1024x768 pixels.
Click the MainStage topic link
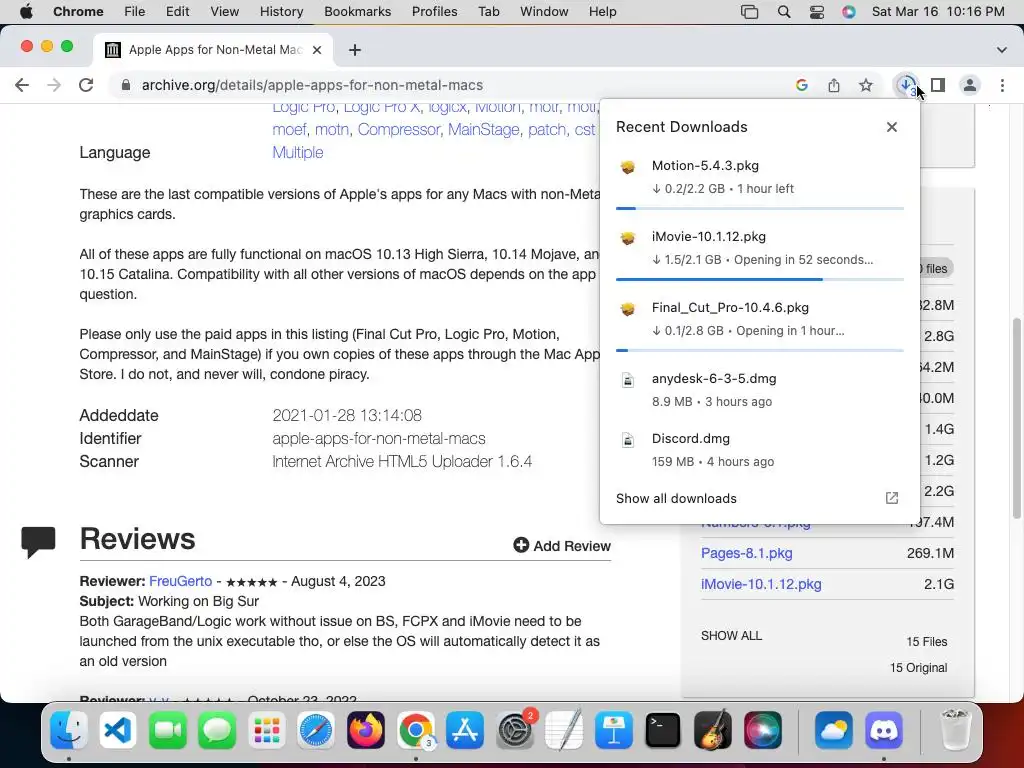[x=483, y=129]
